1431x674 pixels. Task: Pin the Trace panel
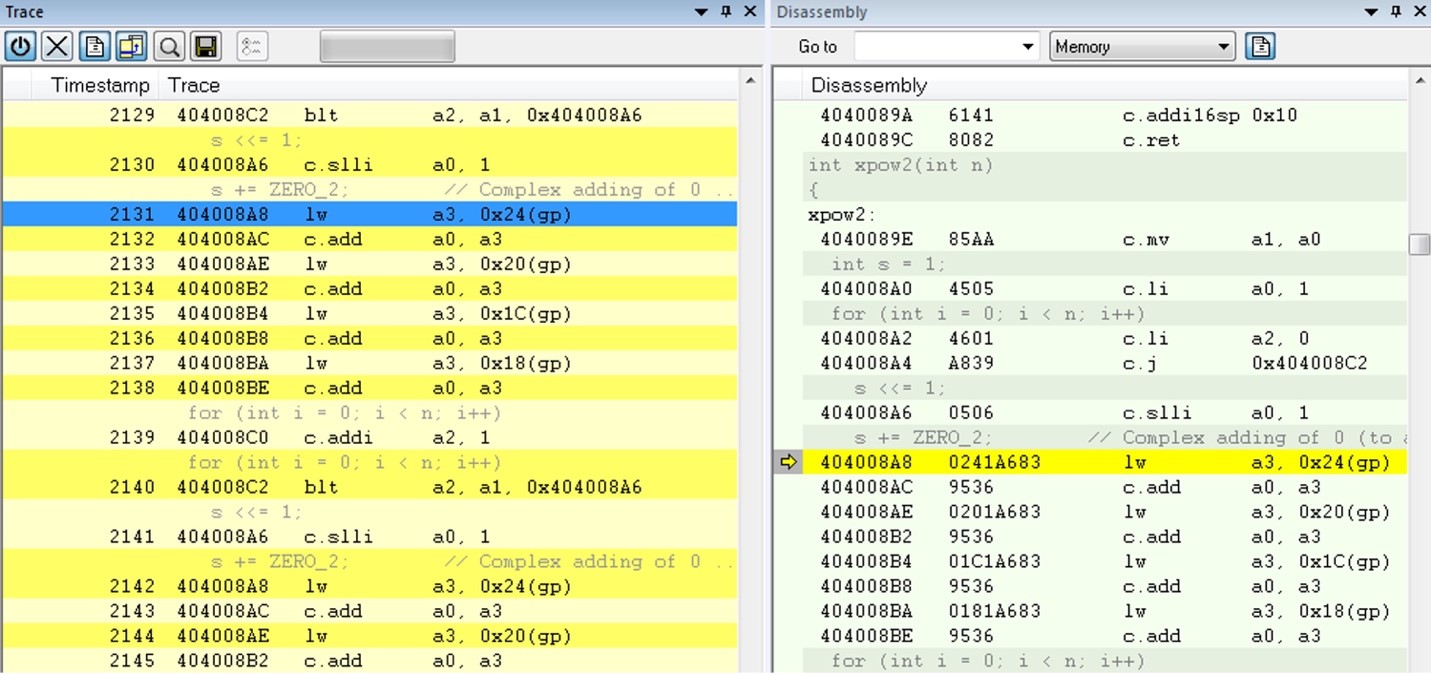(723, 12)
